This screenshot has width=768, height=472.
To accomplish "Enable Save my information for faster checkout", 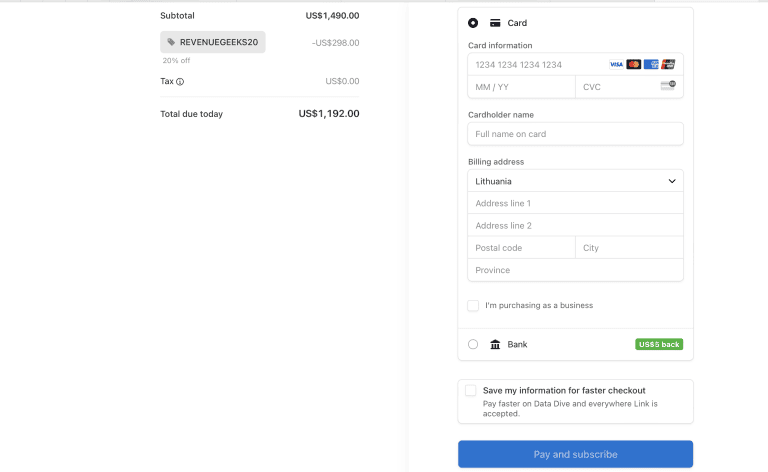I will tap(470, 390).
